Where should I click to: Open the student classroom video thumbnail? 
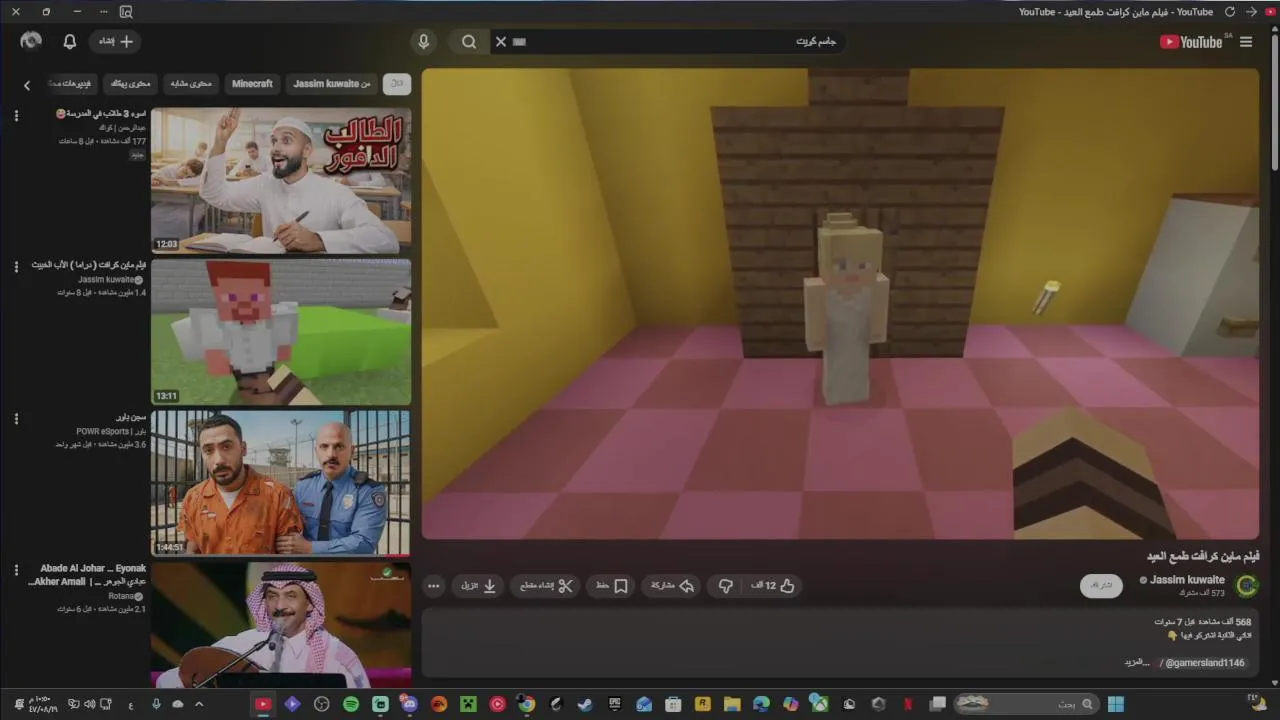281,181
